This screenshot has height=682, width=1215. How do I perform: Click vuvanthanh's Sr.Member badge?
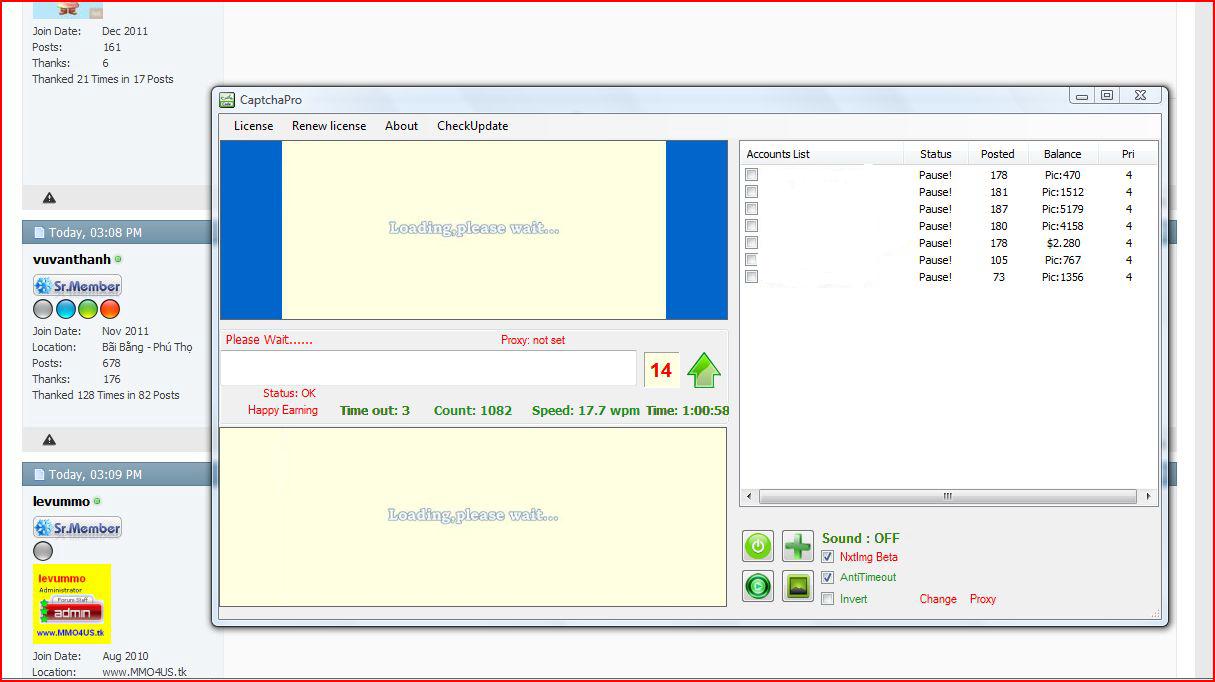[x=77, y=286]
